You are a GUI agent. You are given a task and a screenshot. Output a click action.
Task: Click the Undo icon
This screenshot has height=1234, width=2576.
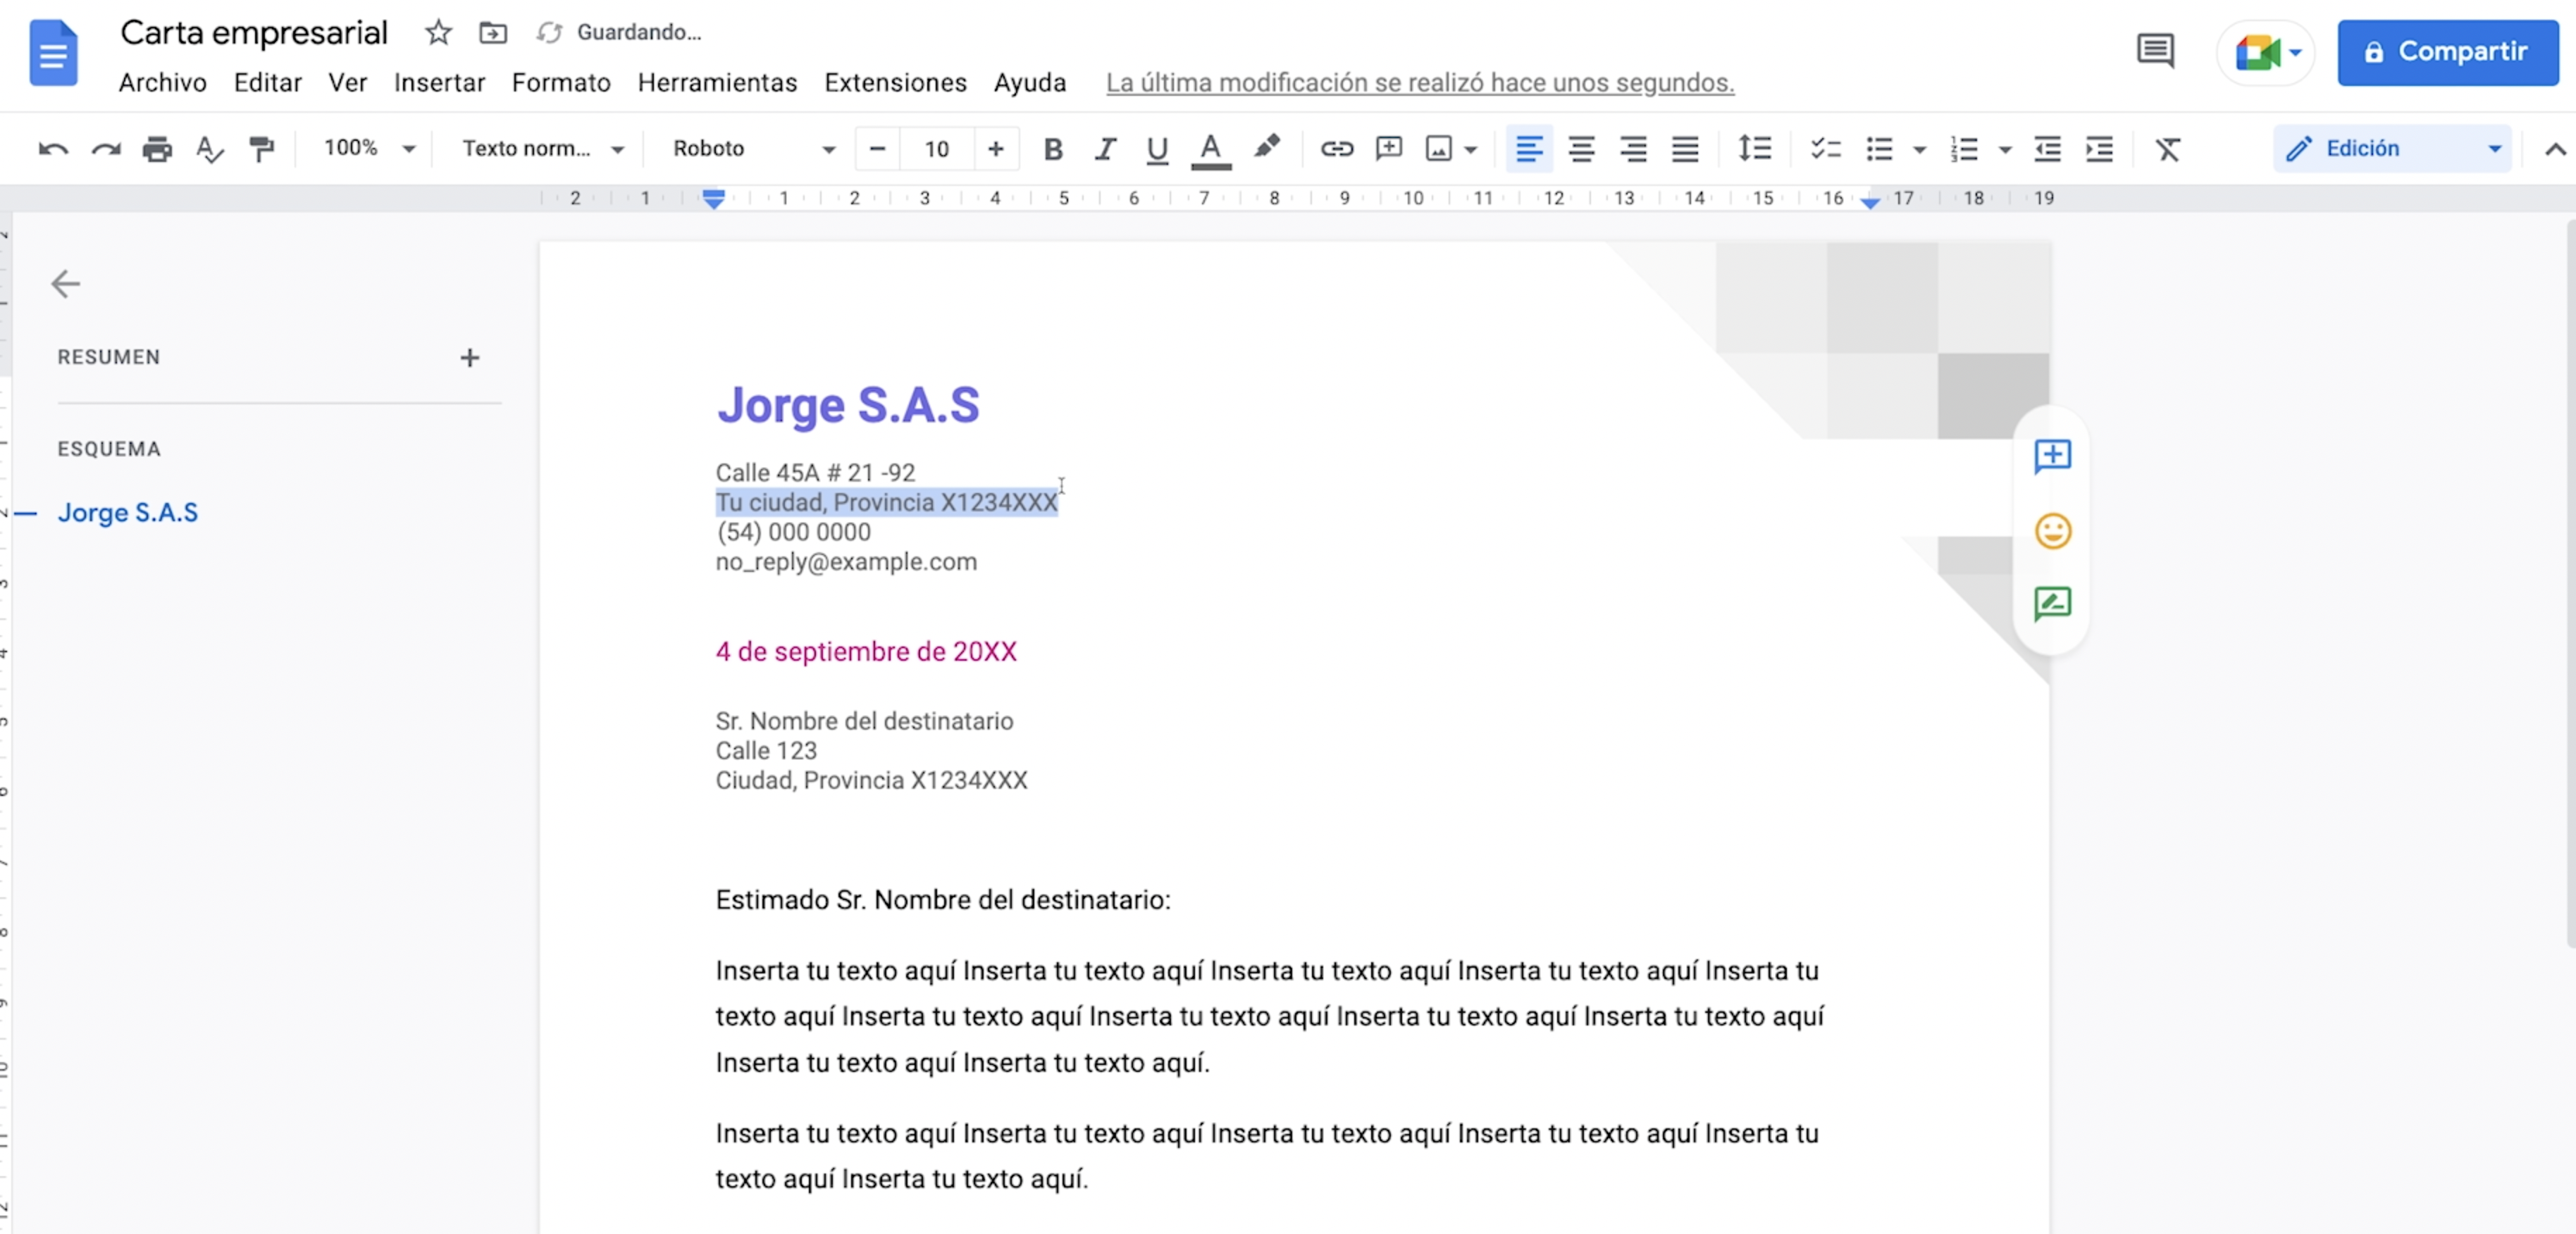point(52,148)
